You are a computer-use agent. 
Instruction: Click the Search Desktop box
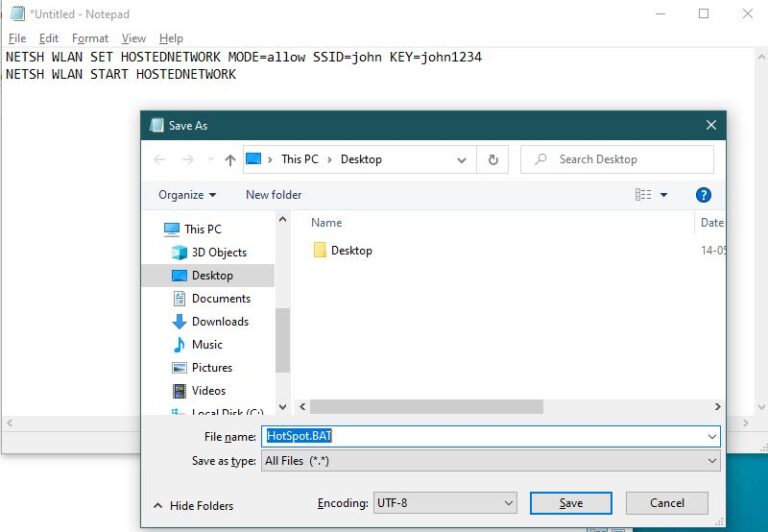click(x=617, y=159)
